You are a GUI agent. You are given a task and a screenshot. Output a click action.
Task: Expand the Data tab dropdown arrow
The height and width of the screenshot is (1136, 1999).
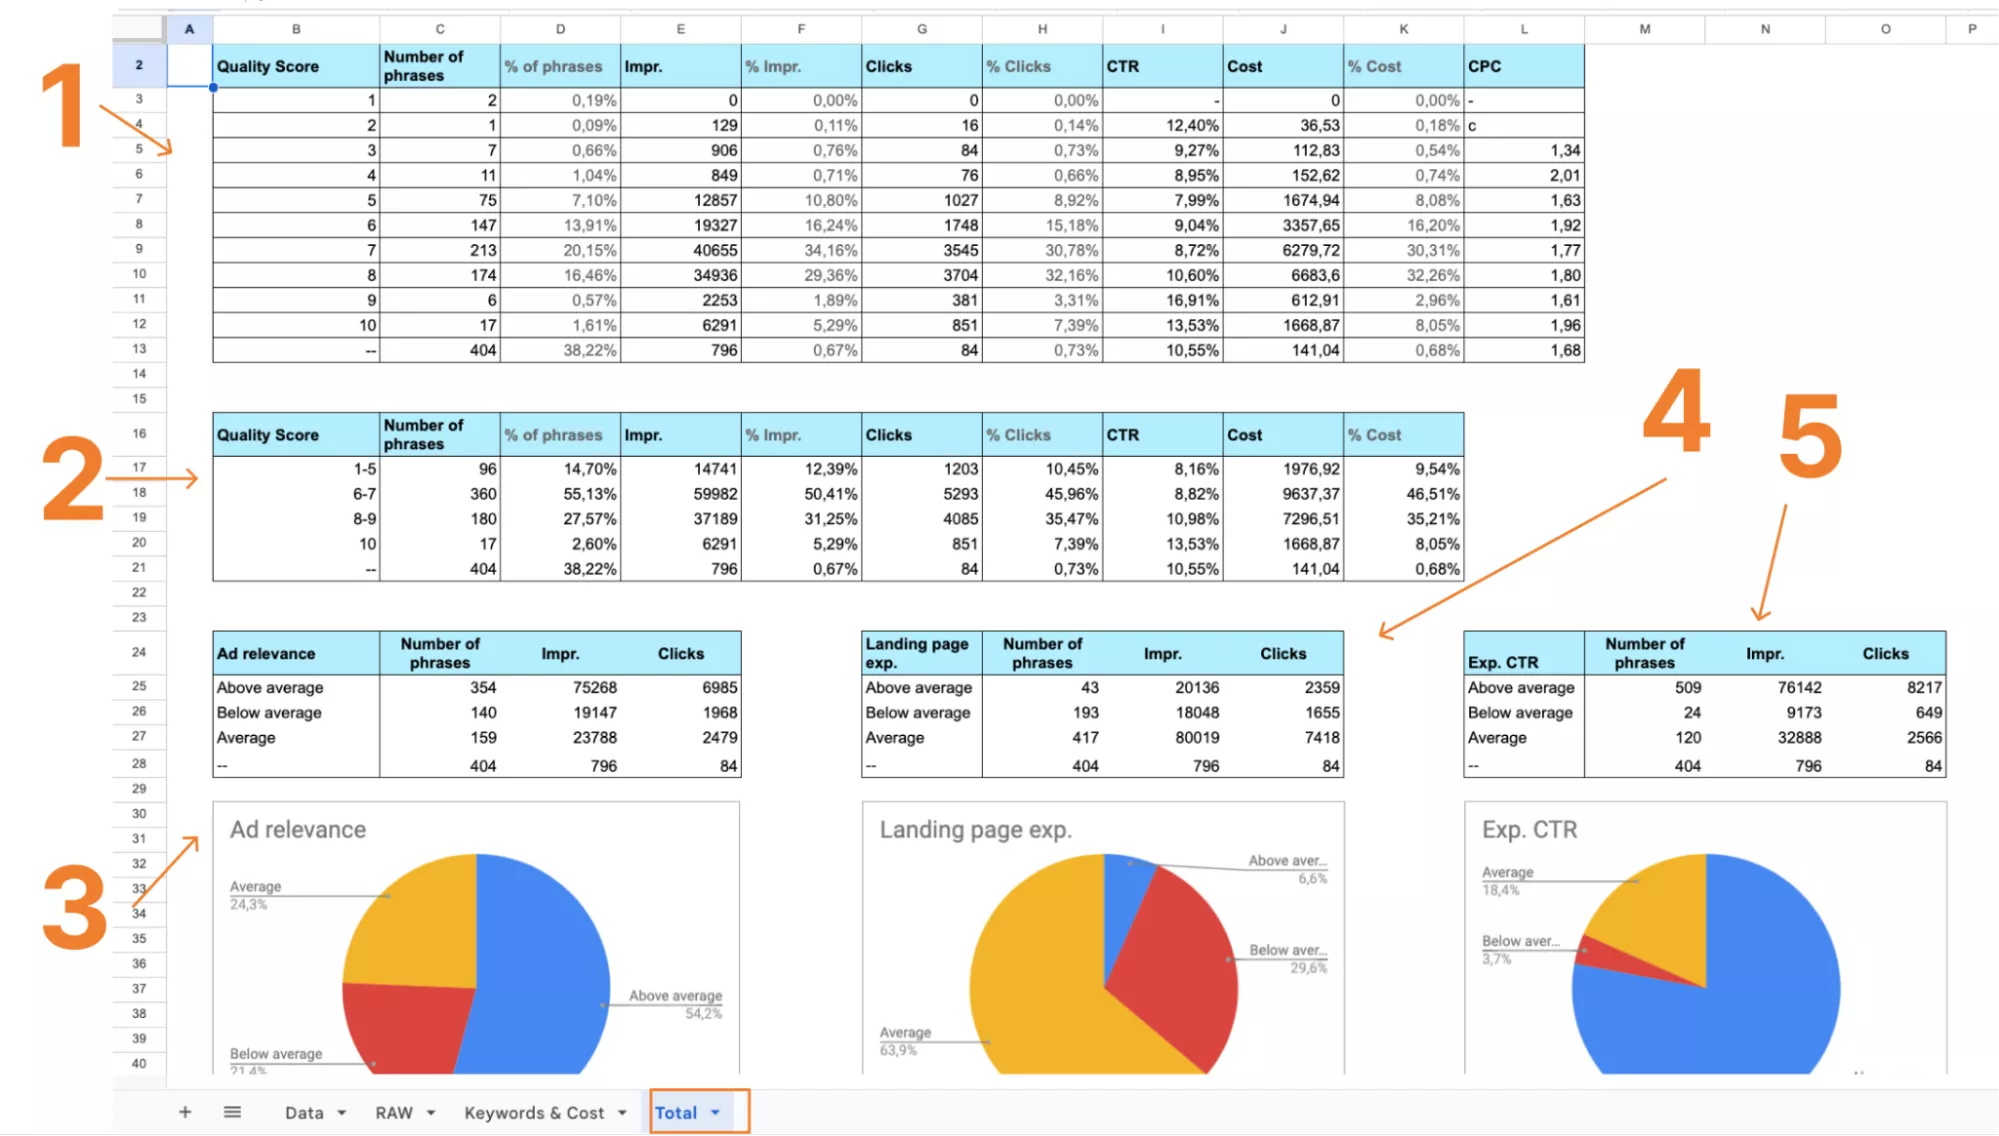coord(342,1113)
